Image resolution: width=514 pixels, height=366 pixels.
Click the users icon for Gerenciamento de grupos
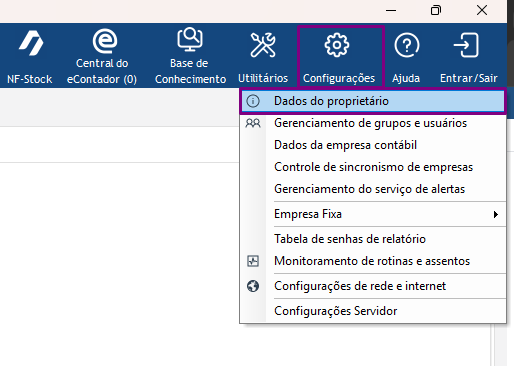(253, 123)
